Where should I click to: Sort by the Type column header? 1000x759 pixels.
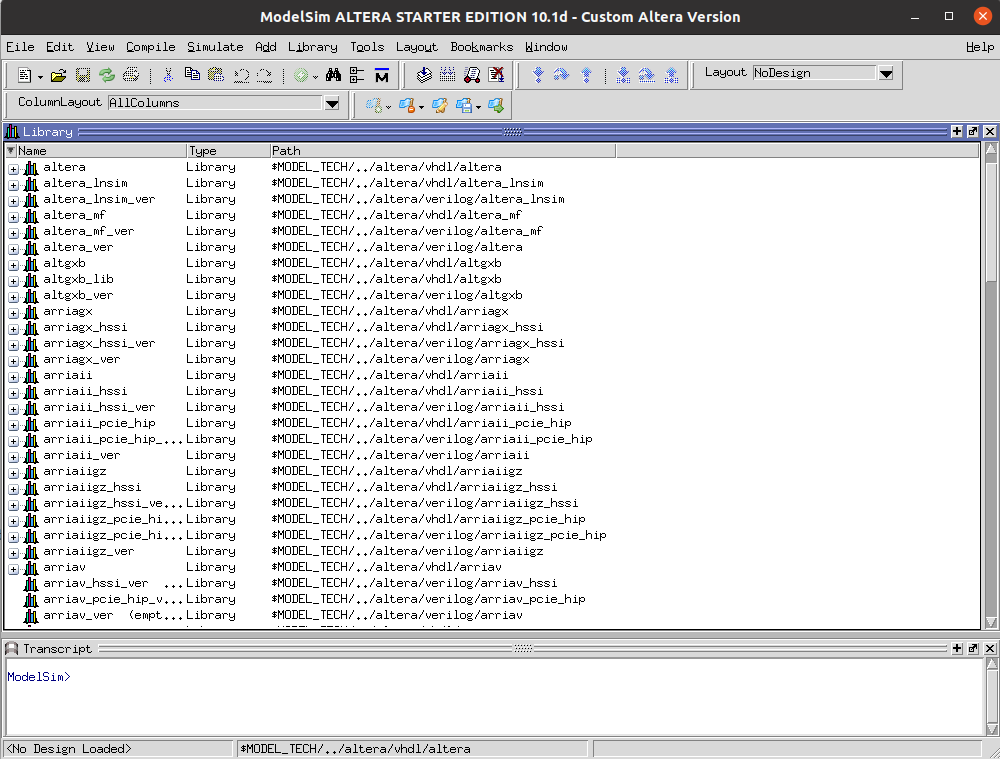coord(228,151)
